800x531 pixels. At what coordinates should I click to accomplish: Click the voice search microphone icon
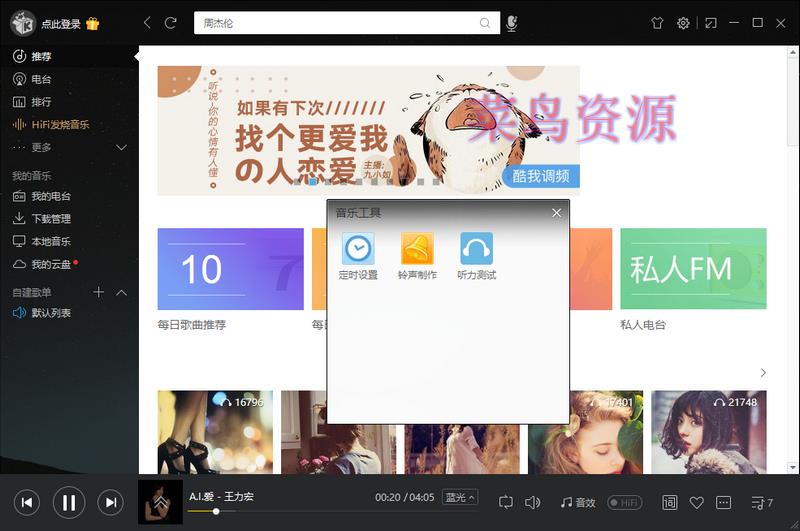(x=512, y=23)
